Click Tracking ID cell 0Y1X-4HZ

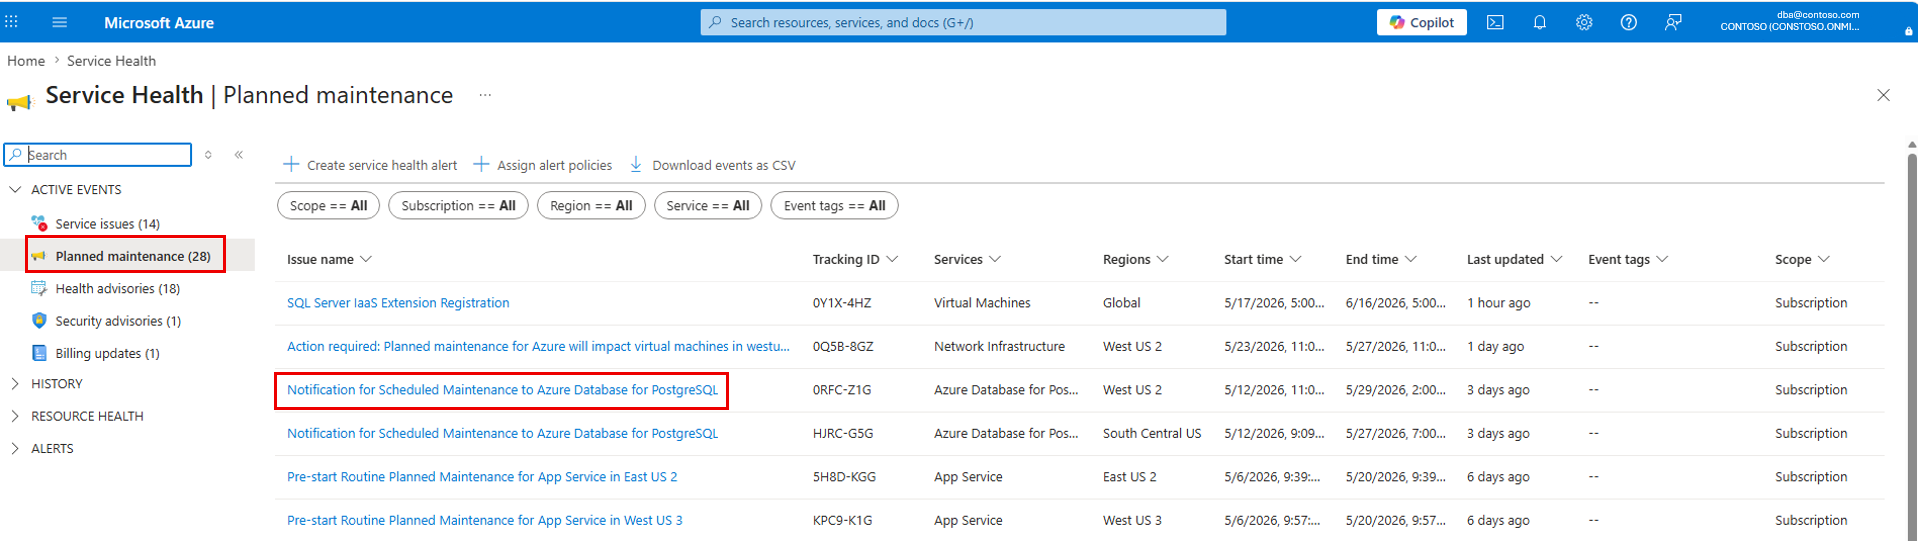(x=842, y=303)
